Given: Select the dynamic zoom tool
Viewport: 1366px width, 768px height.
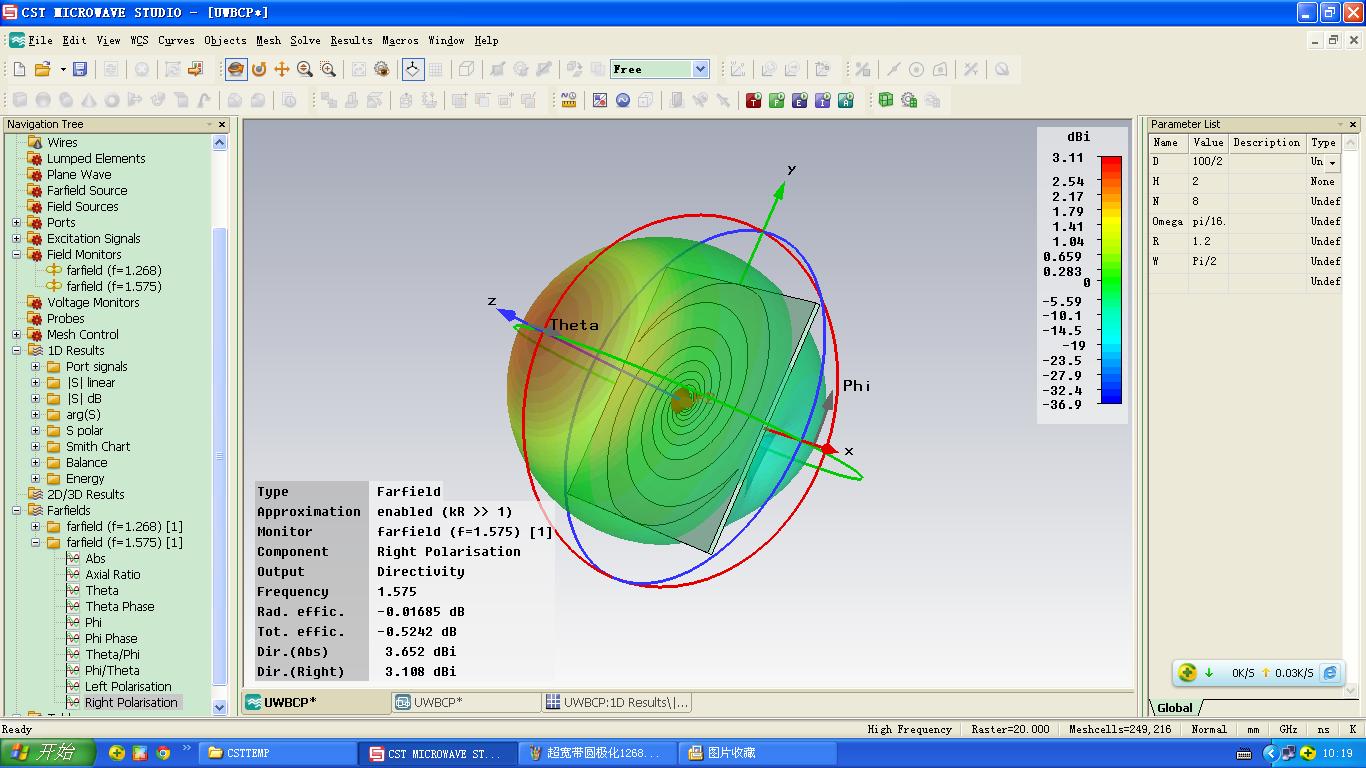Looking at the screenshot, I should [305, 69].
